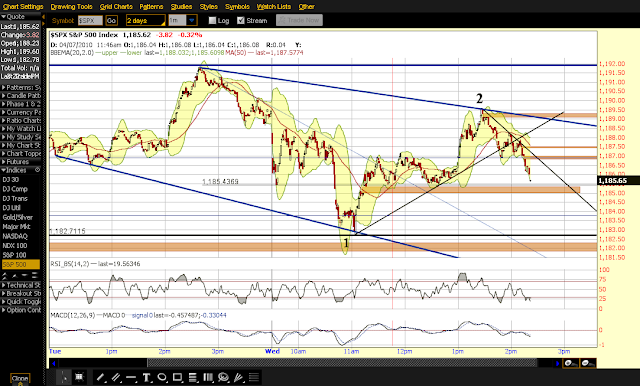The height and width of the screenshot is (386, 640).
Task: Open the Grid Charts menu
Action: tap(116, 7)
